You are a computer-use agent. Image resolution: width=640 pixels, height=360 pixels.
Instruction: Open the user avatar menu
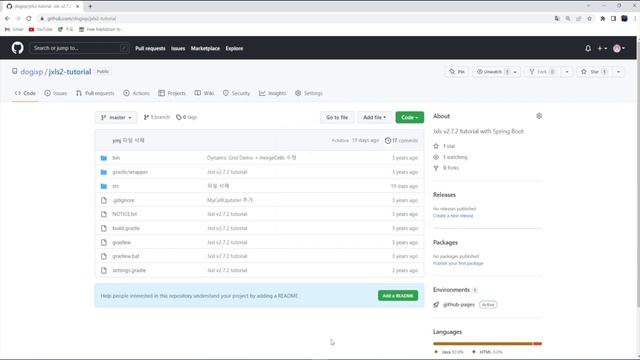619,48
